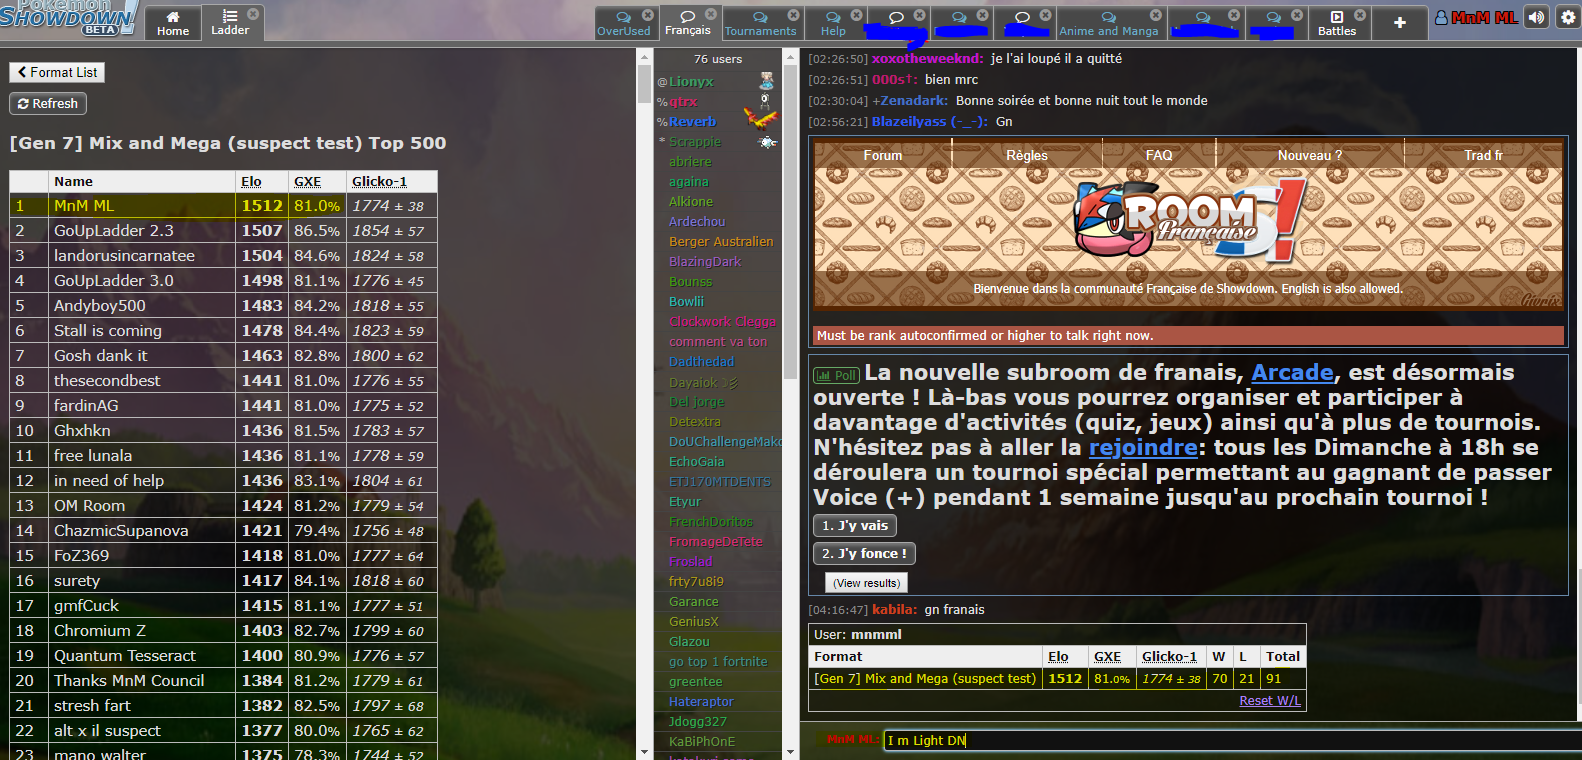Image resolution: width=1582 pixels, height=760 pixels.
Task: Open the Forum link in the banner
Action: click(x=883, y=155)
